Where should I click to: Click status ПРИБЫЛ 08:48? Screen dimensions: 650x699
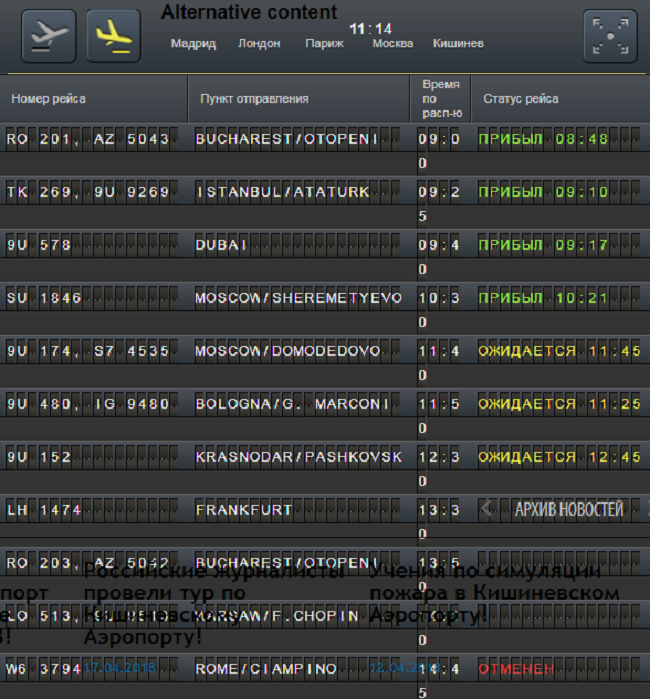click(543, 139)
